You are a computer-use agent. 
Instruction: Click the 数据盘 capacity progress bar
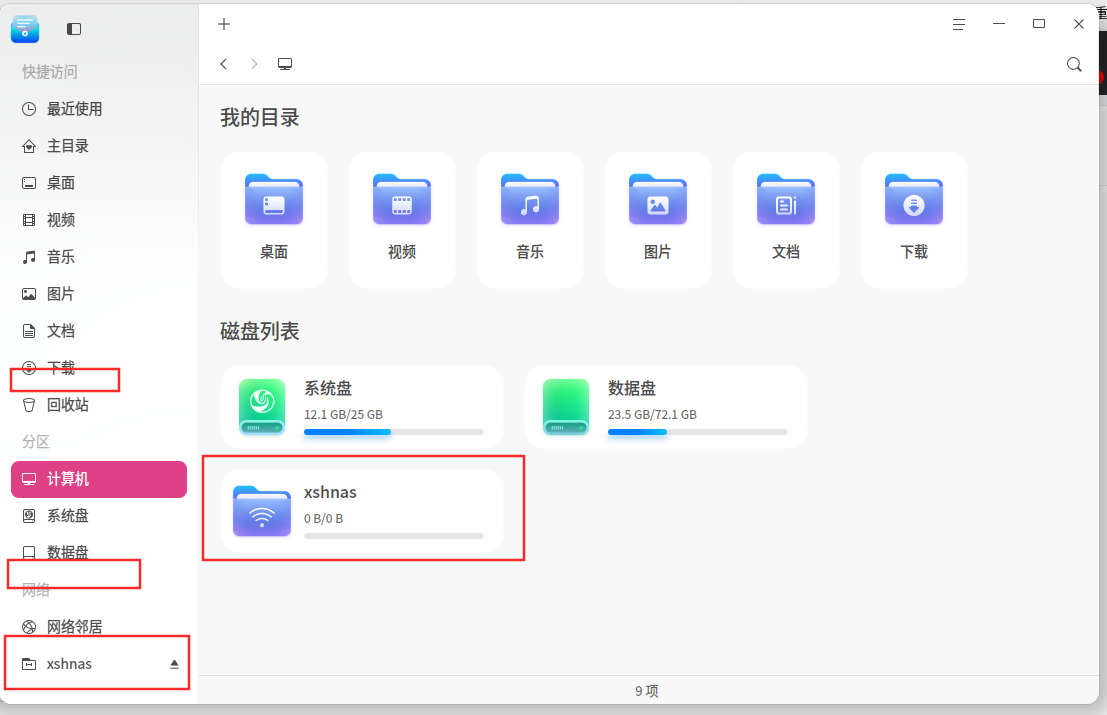click(697, 432)
